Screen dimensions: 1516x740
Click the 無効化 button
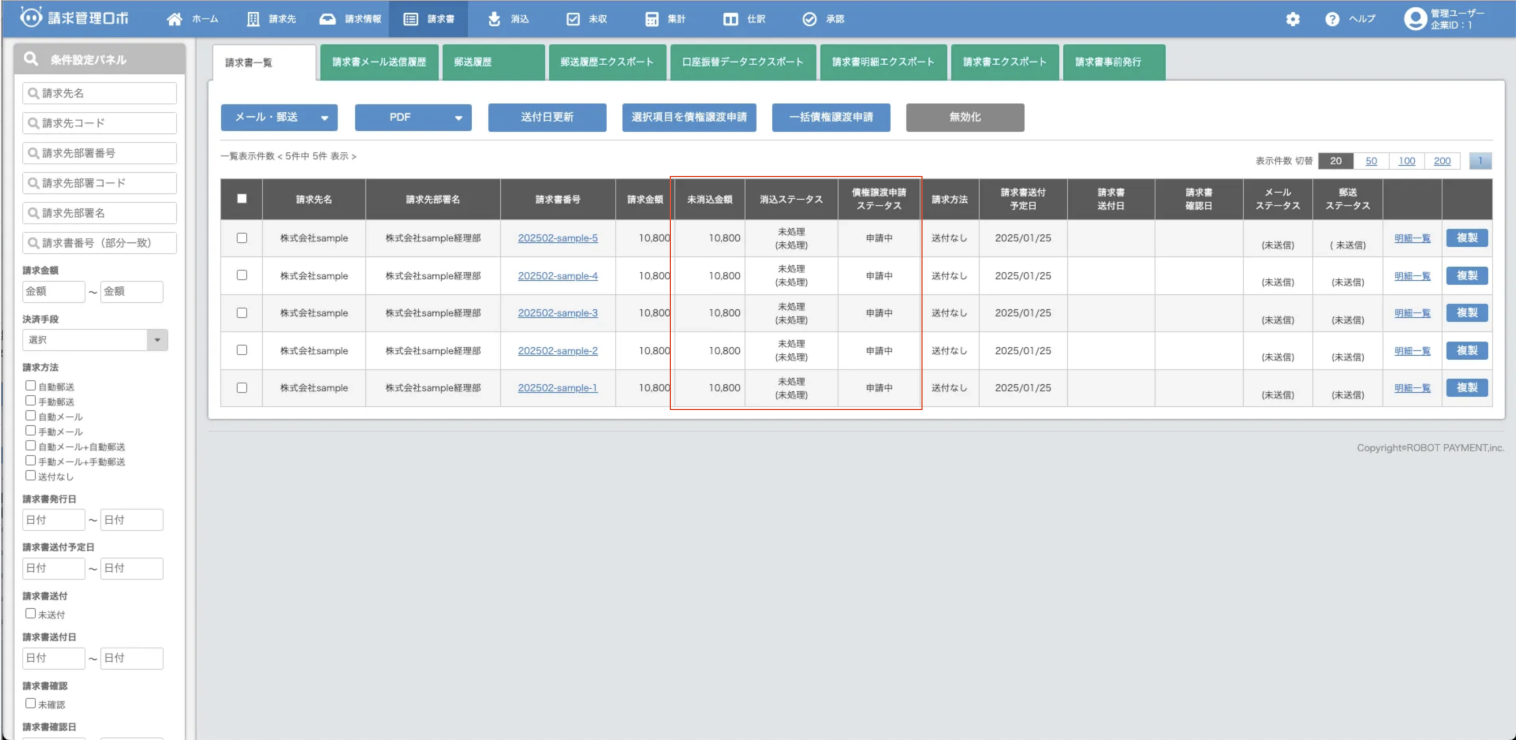click(965, 117)
